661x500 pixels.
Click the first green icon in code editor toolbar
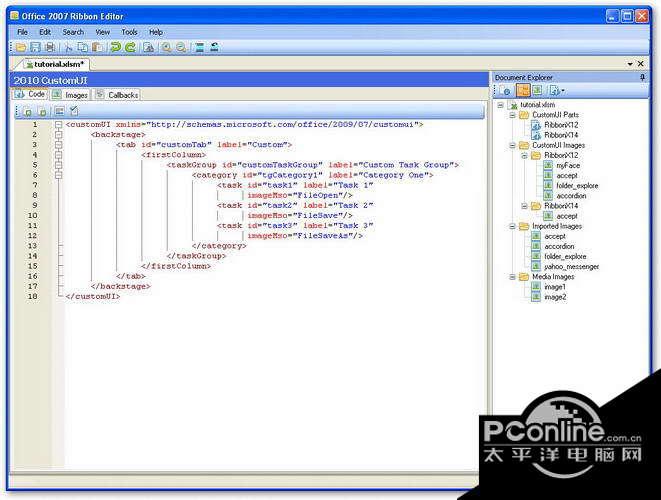tap(28, 112)
